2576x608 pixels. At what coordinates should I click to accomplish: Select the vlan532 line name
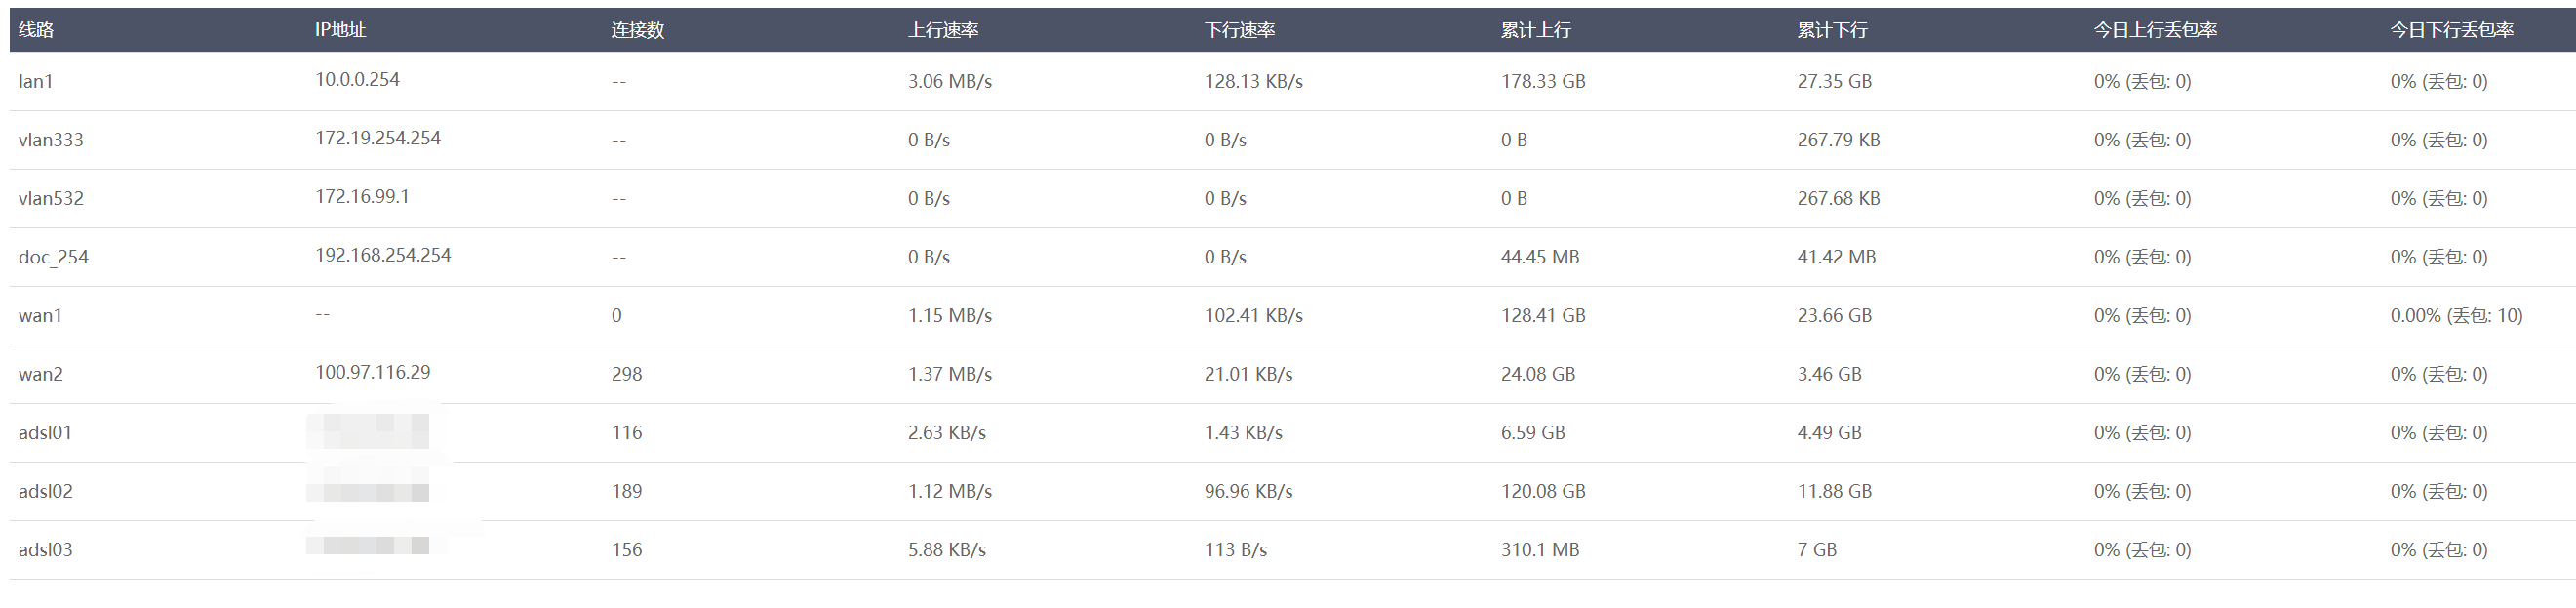click(x=51, y=198)
